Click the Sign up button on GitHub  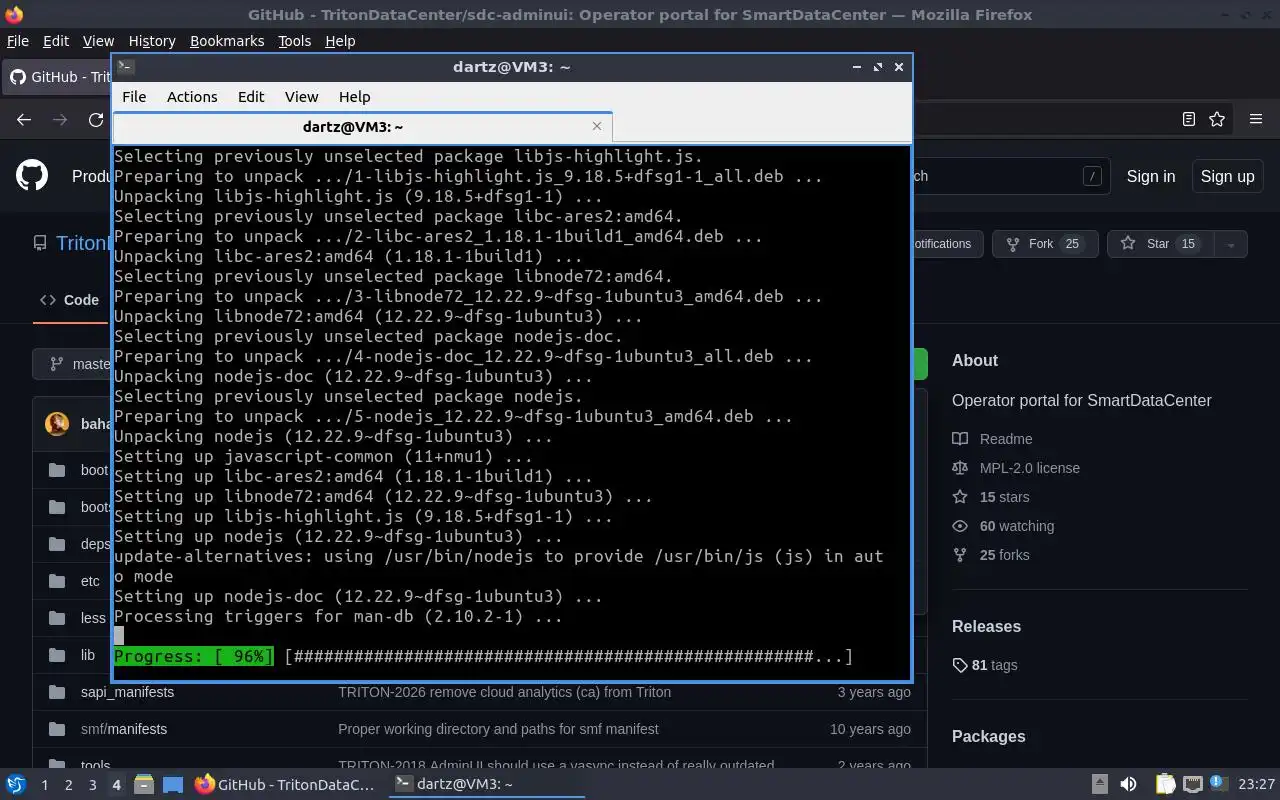click(x=1227, y=176)
